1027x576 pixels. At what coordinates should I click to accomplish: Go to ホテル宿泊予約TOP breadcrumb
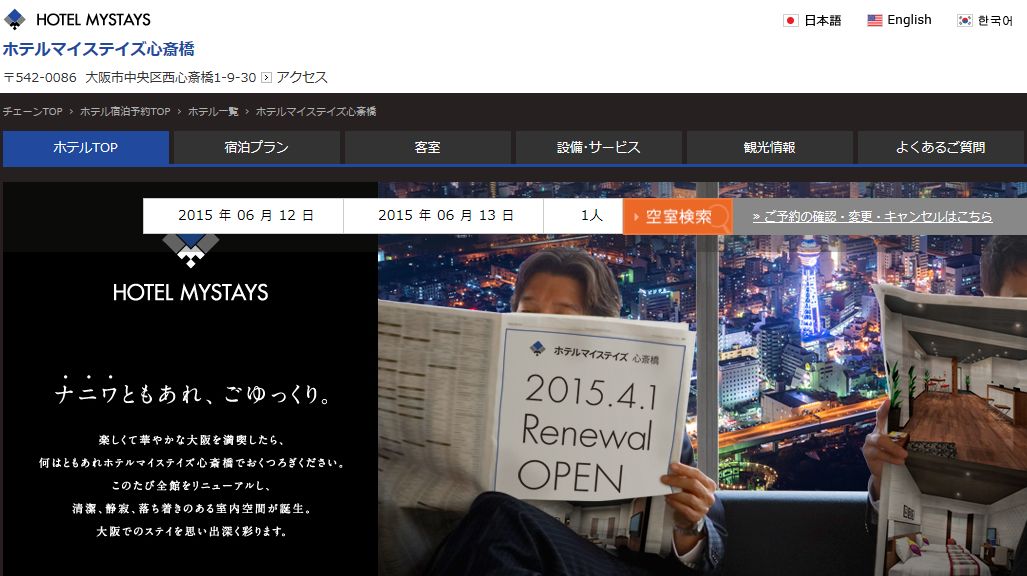[125, 111]
